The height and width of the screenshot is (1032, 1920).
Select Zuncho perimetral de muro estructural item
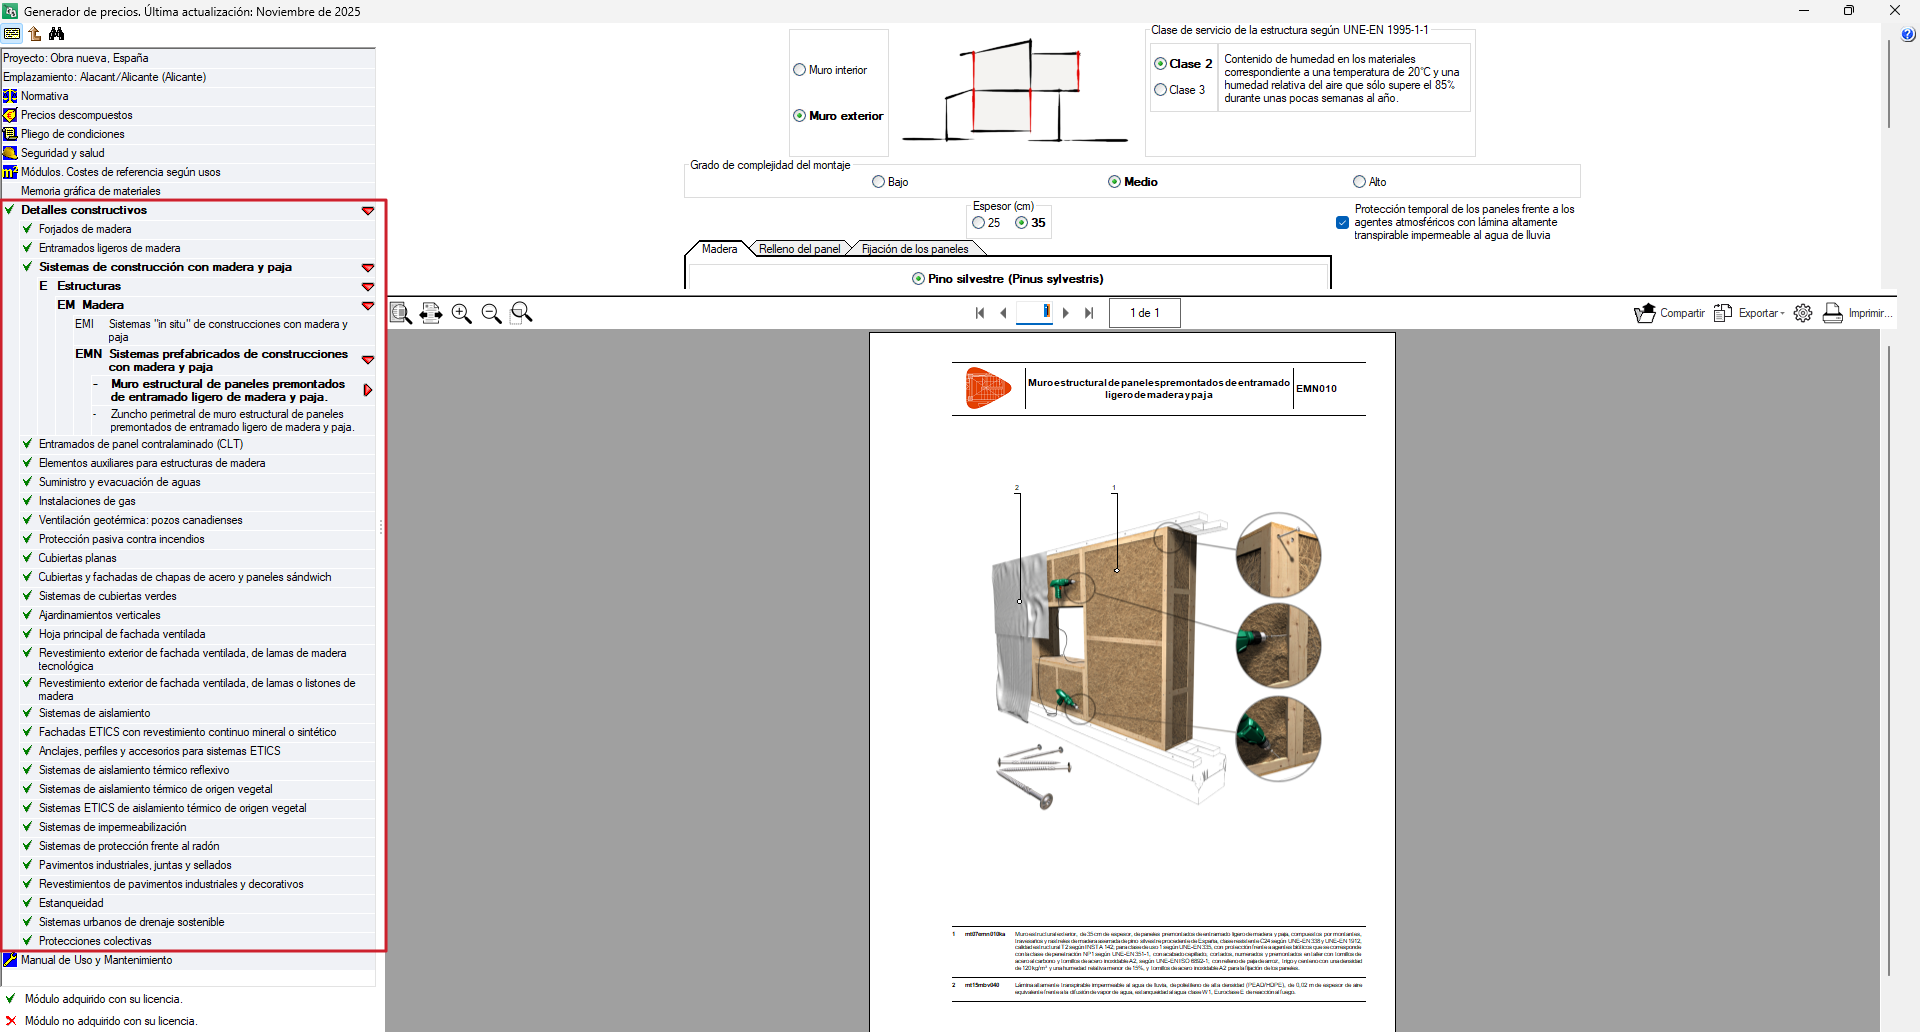pos(232,420)
